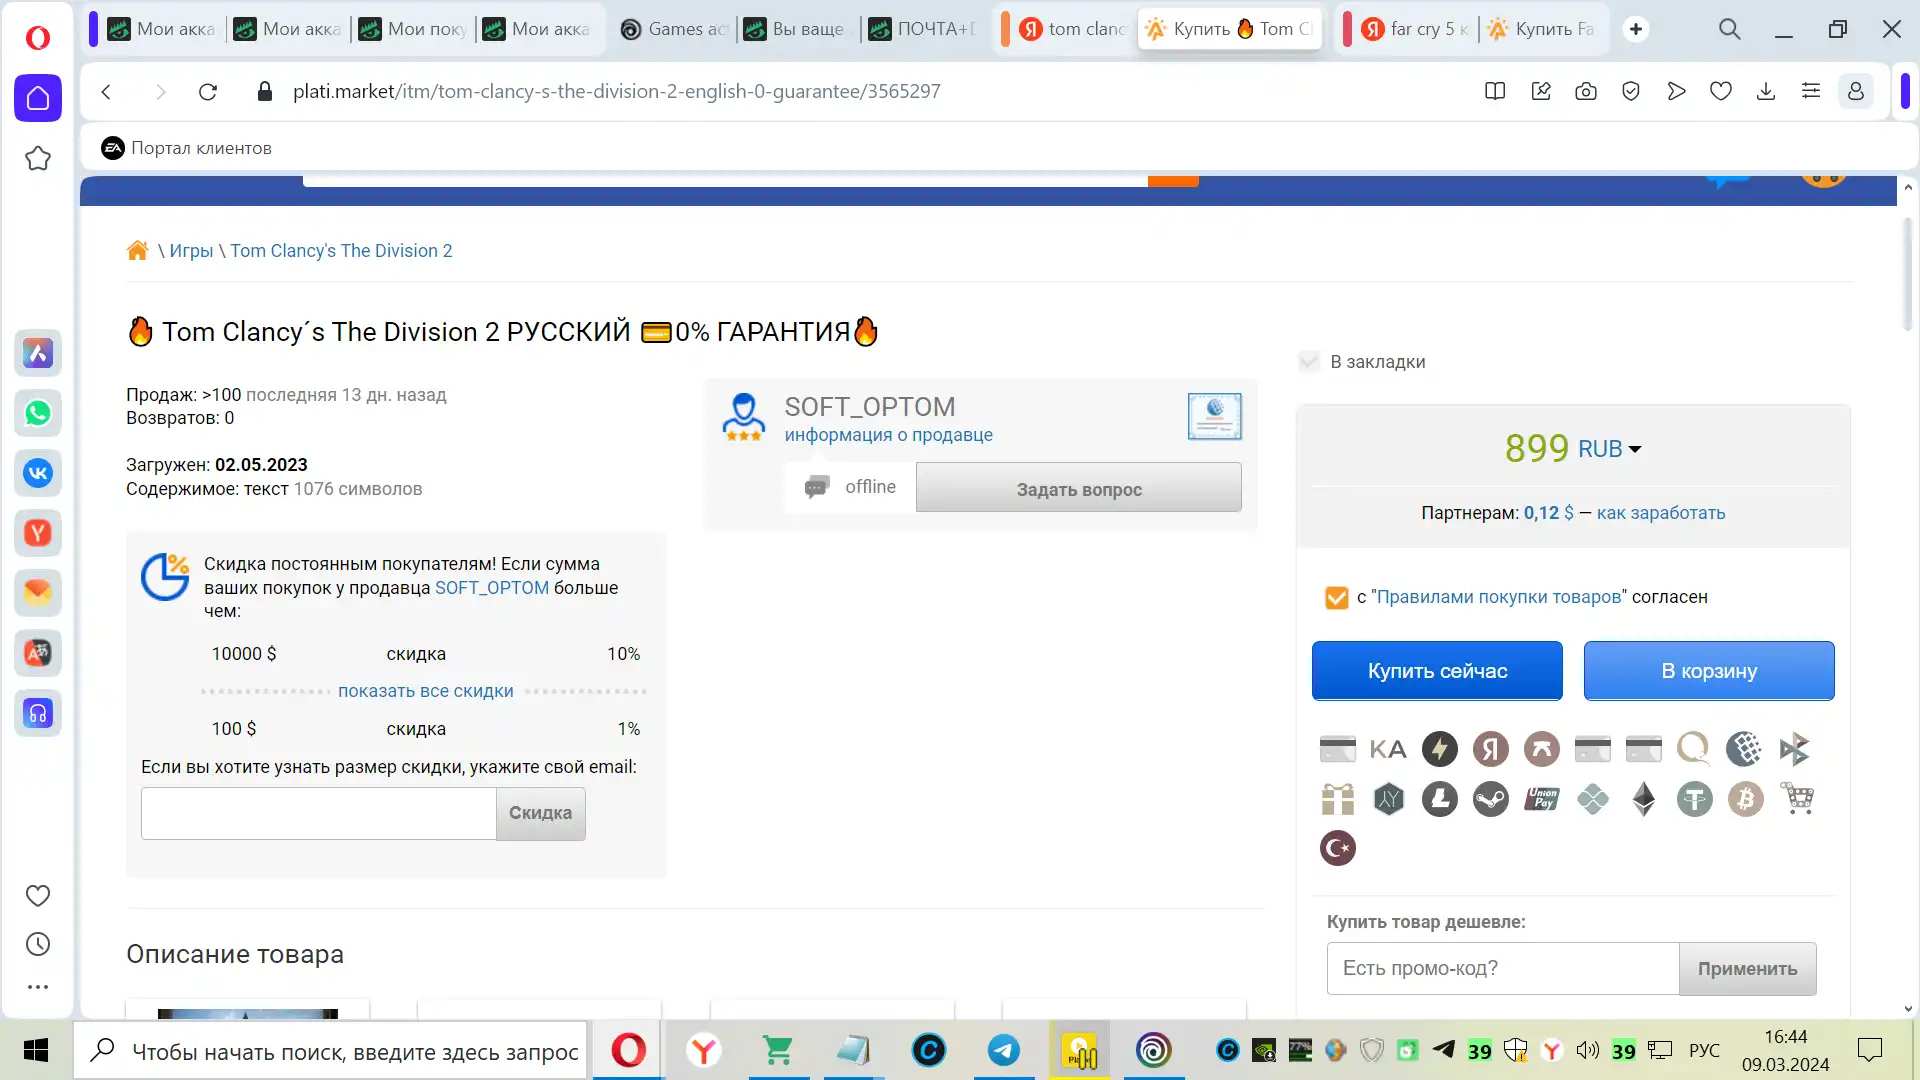This screenshot has width=1920, height=1080.
Task: Open 'информация о продавце' link
Action: click(888, 435)
